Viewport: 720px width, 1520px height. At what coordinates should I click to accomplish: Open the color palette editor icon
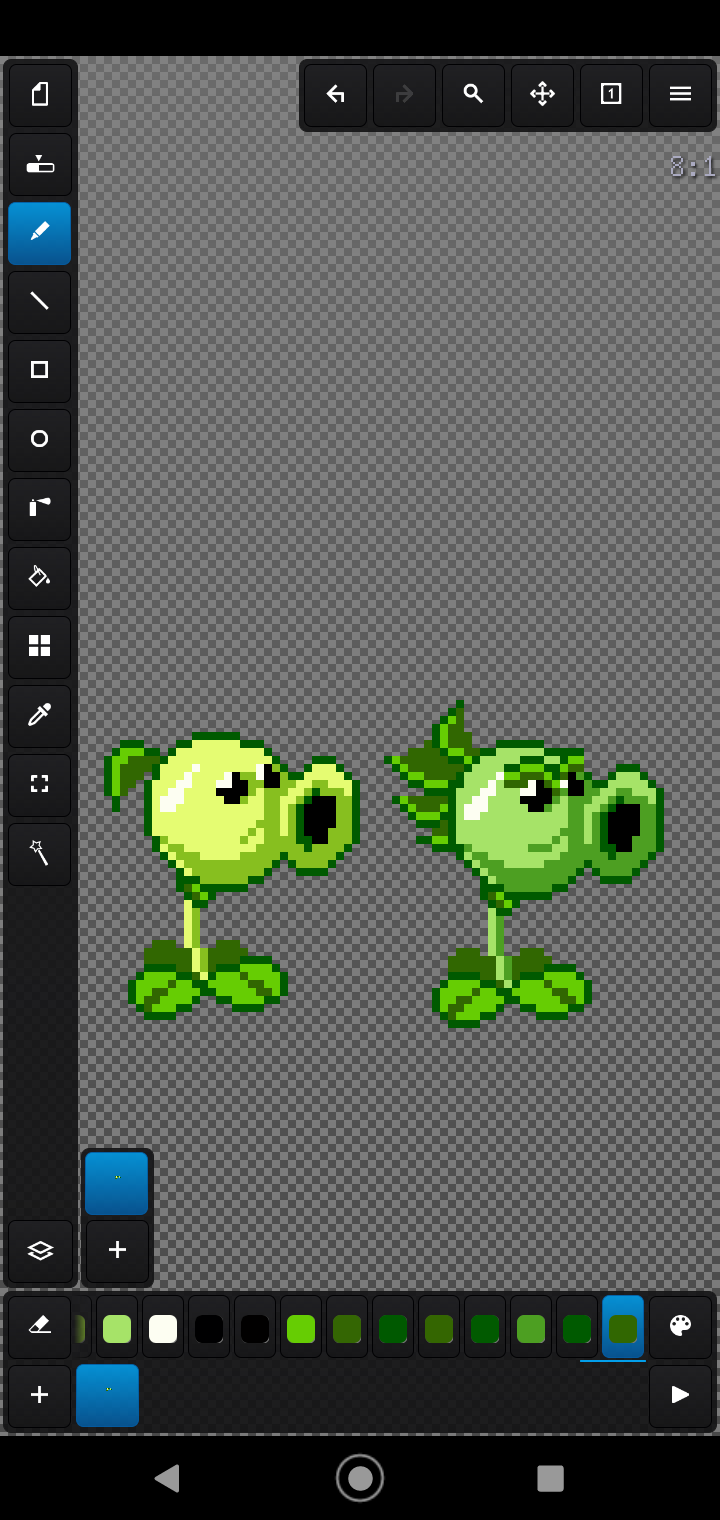(681, 1327)
